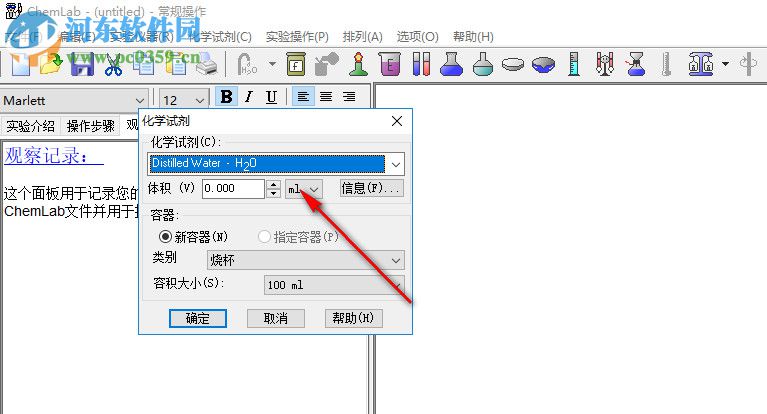Click the balance scale icon
The height and width of the screenshot is (414, 767).
click(700, 64)
